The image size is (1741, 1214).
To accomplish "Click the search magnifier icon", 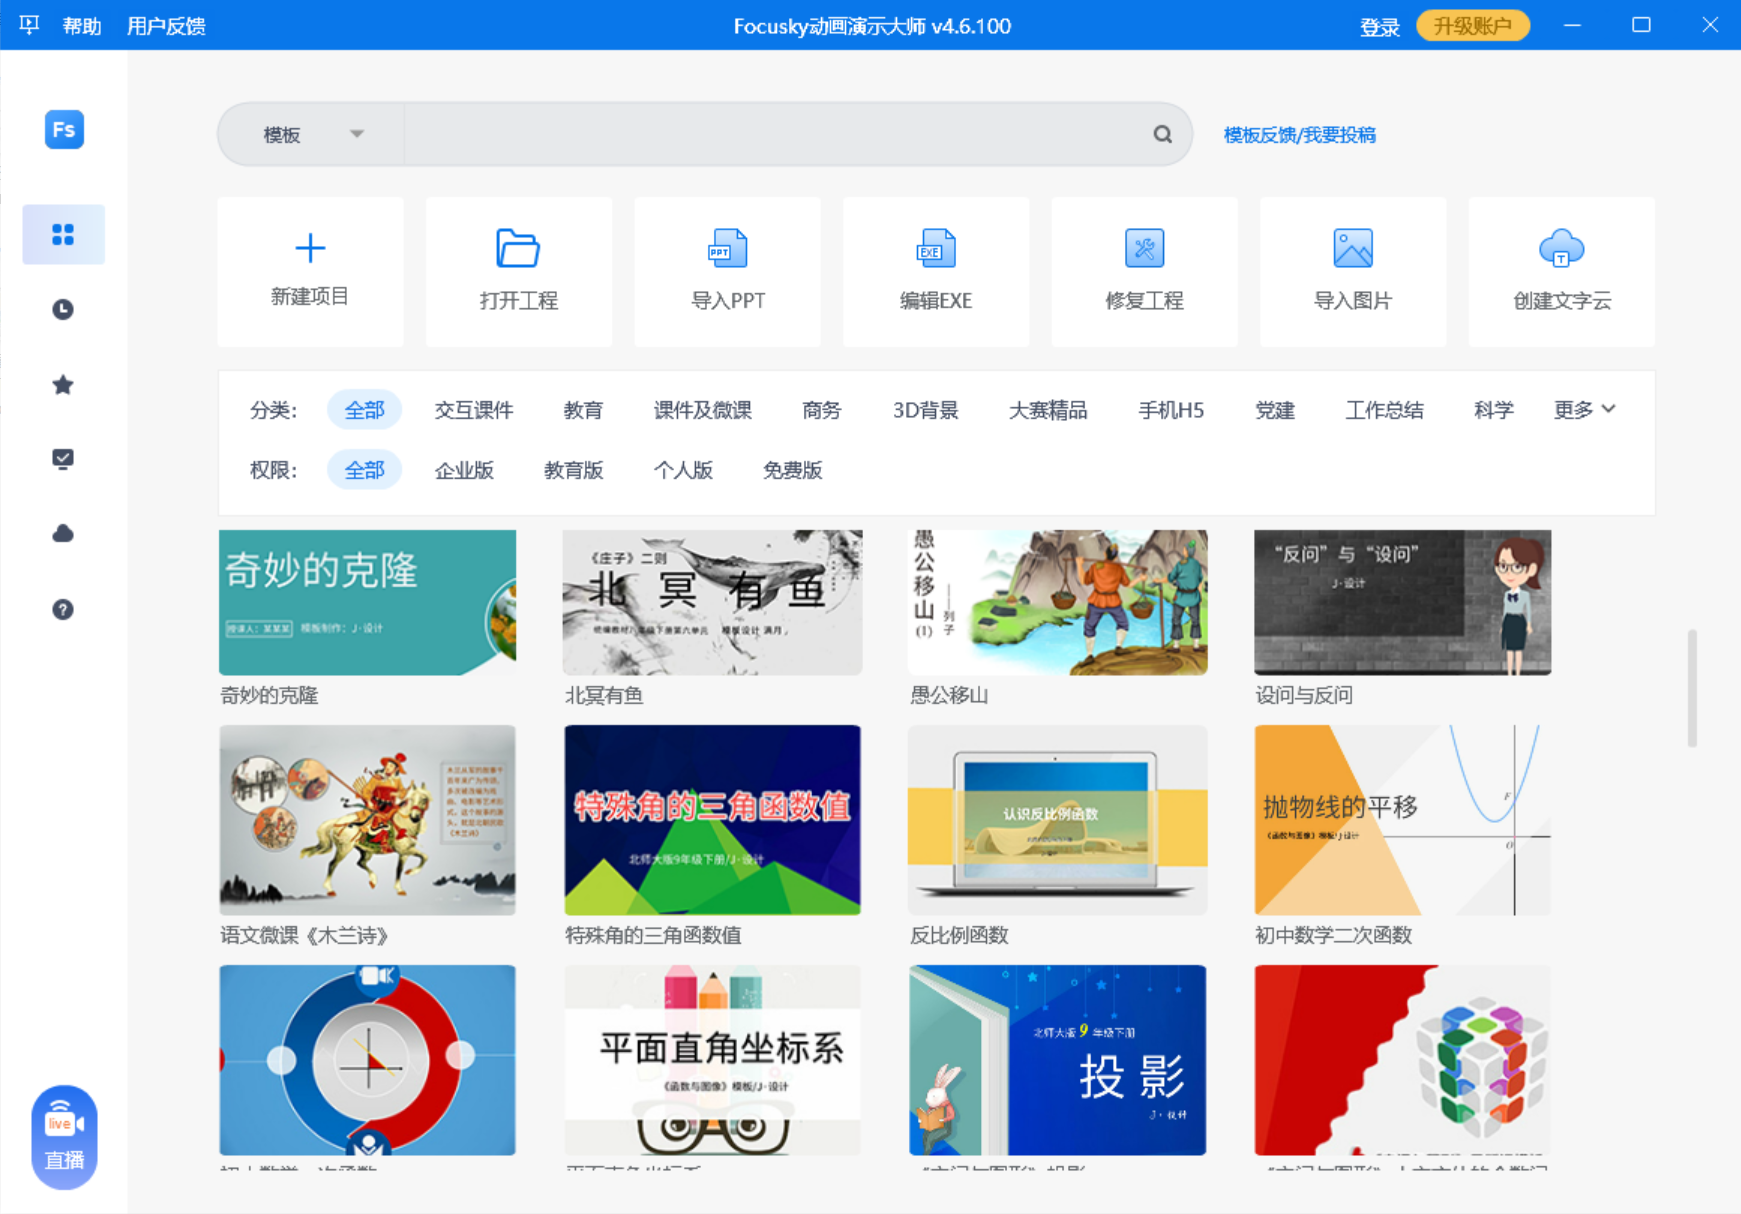I will coord(1162,134).
